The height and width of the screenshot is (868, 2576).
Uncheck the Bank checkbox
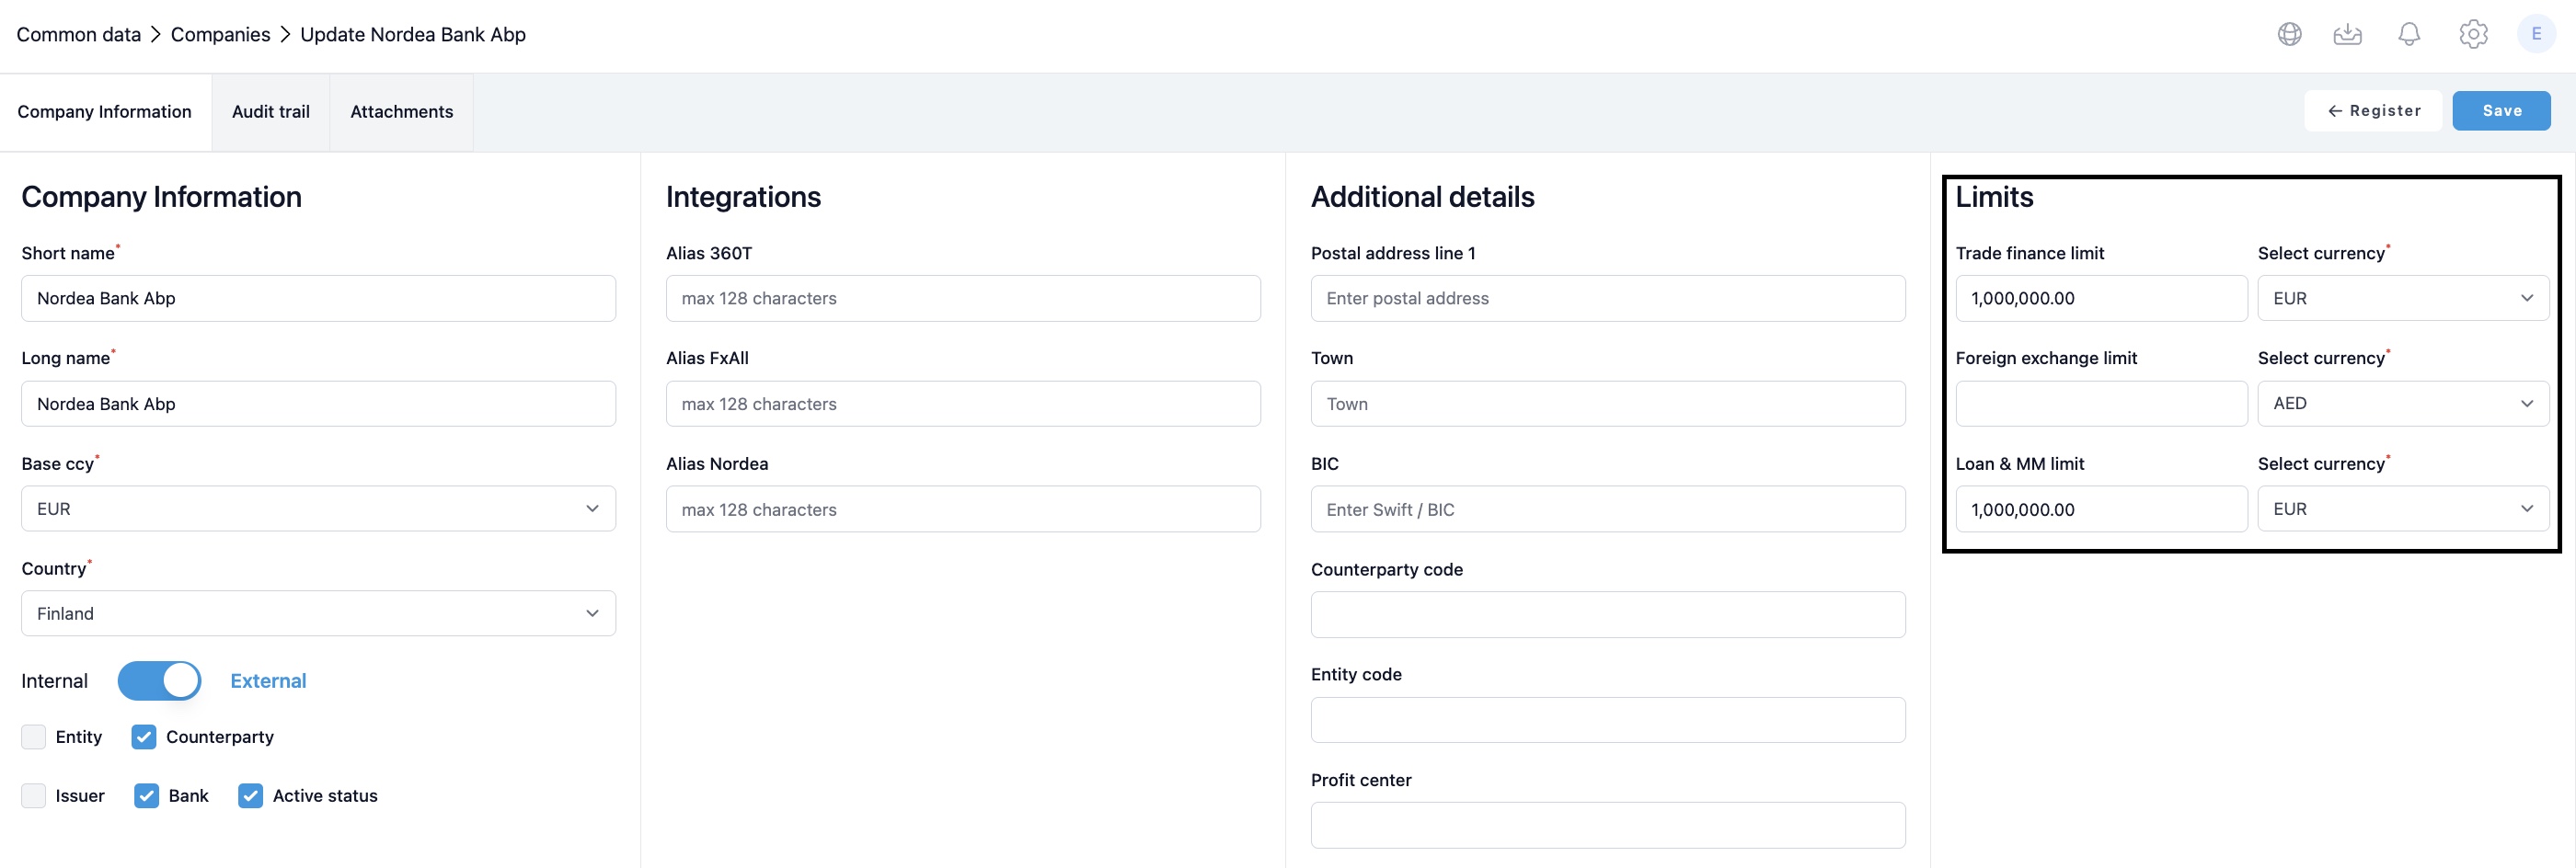pos(147,796)
